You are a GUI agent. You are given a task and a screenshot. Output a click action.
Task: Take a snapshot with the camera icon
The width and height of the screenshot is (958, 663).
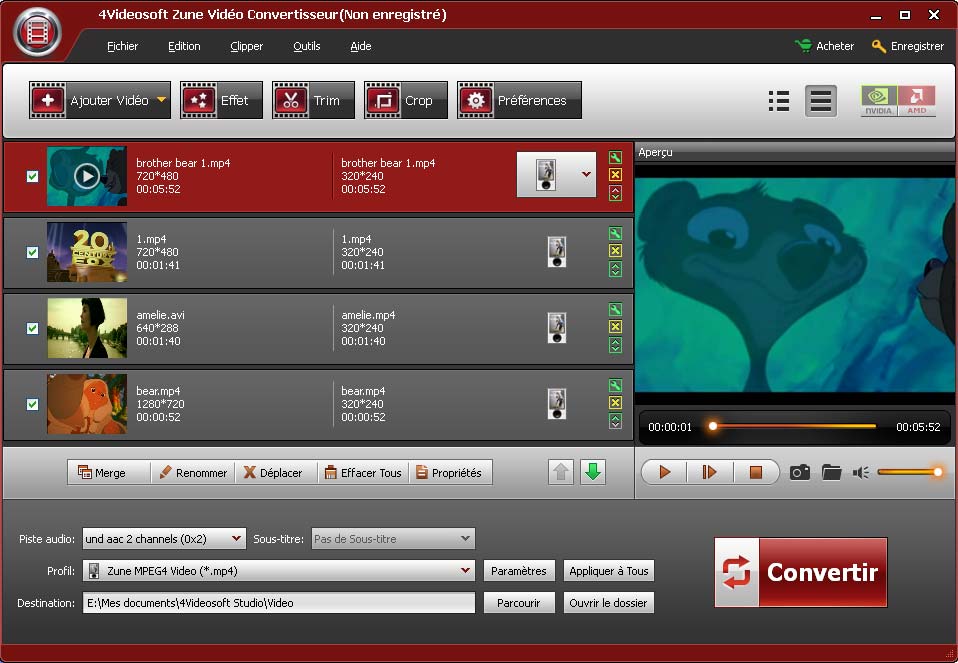pos(800,472)
